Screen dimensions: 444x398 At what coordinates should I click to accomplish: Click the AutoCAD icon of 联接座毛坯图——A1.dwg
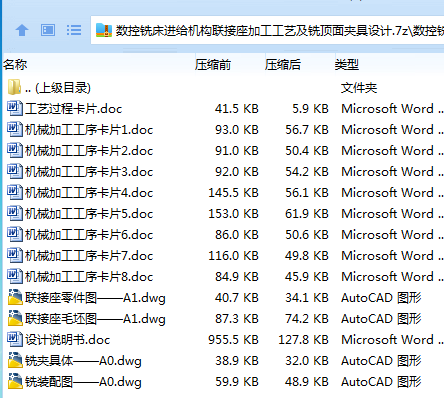point(15,318)
